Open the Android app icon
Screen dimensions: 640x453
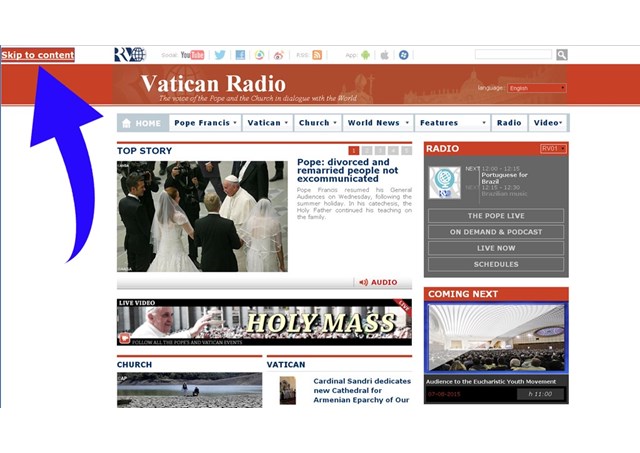[365, 55]
